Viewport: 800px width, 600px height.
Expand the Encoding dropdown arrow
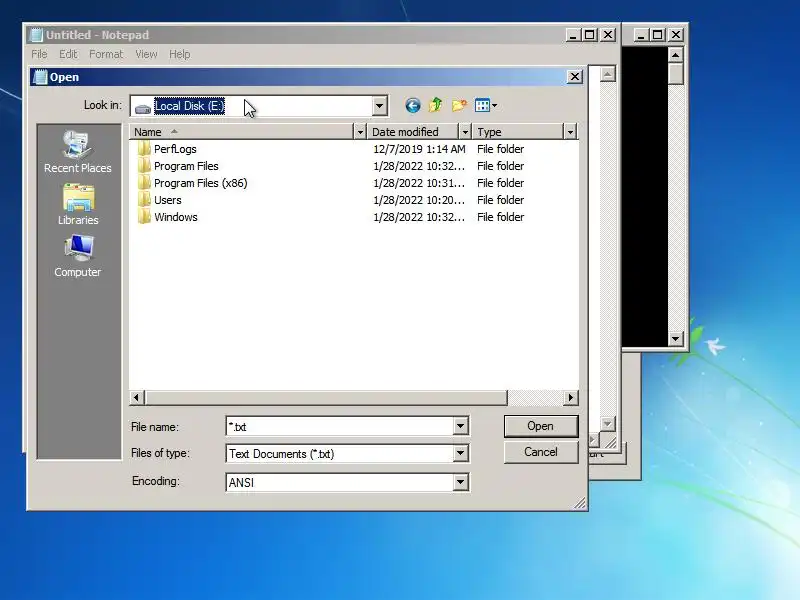tap(460, 482)
